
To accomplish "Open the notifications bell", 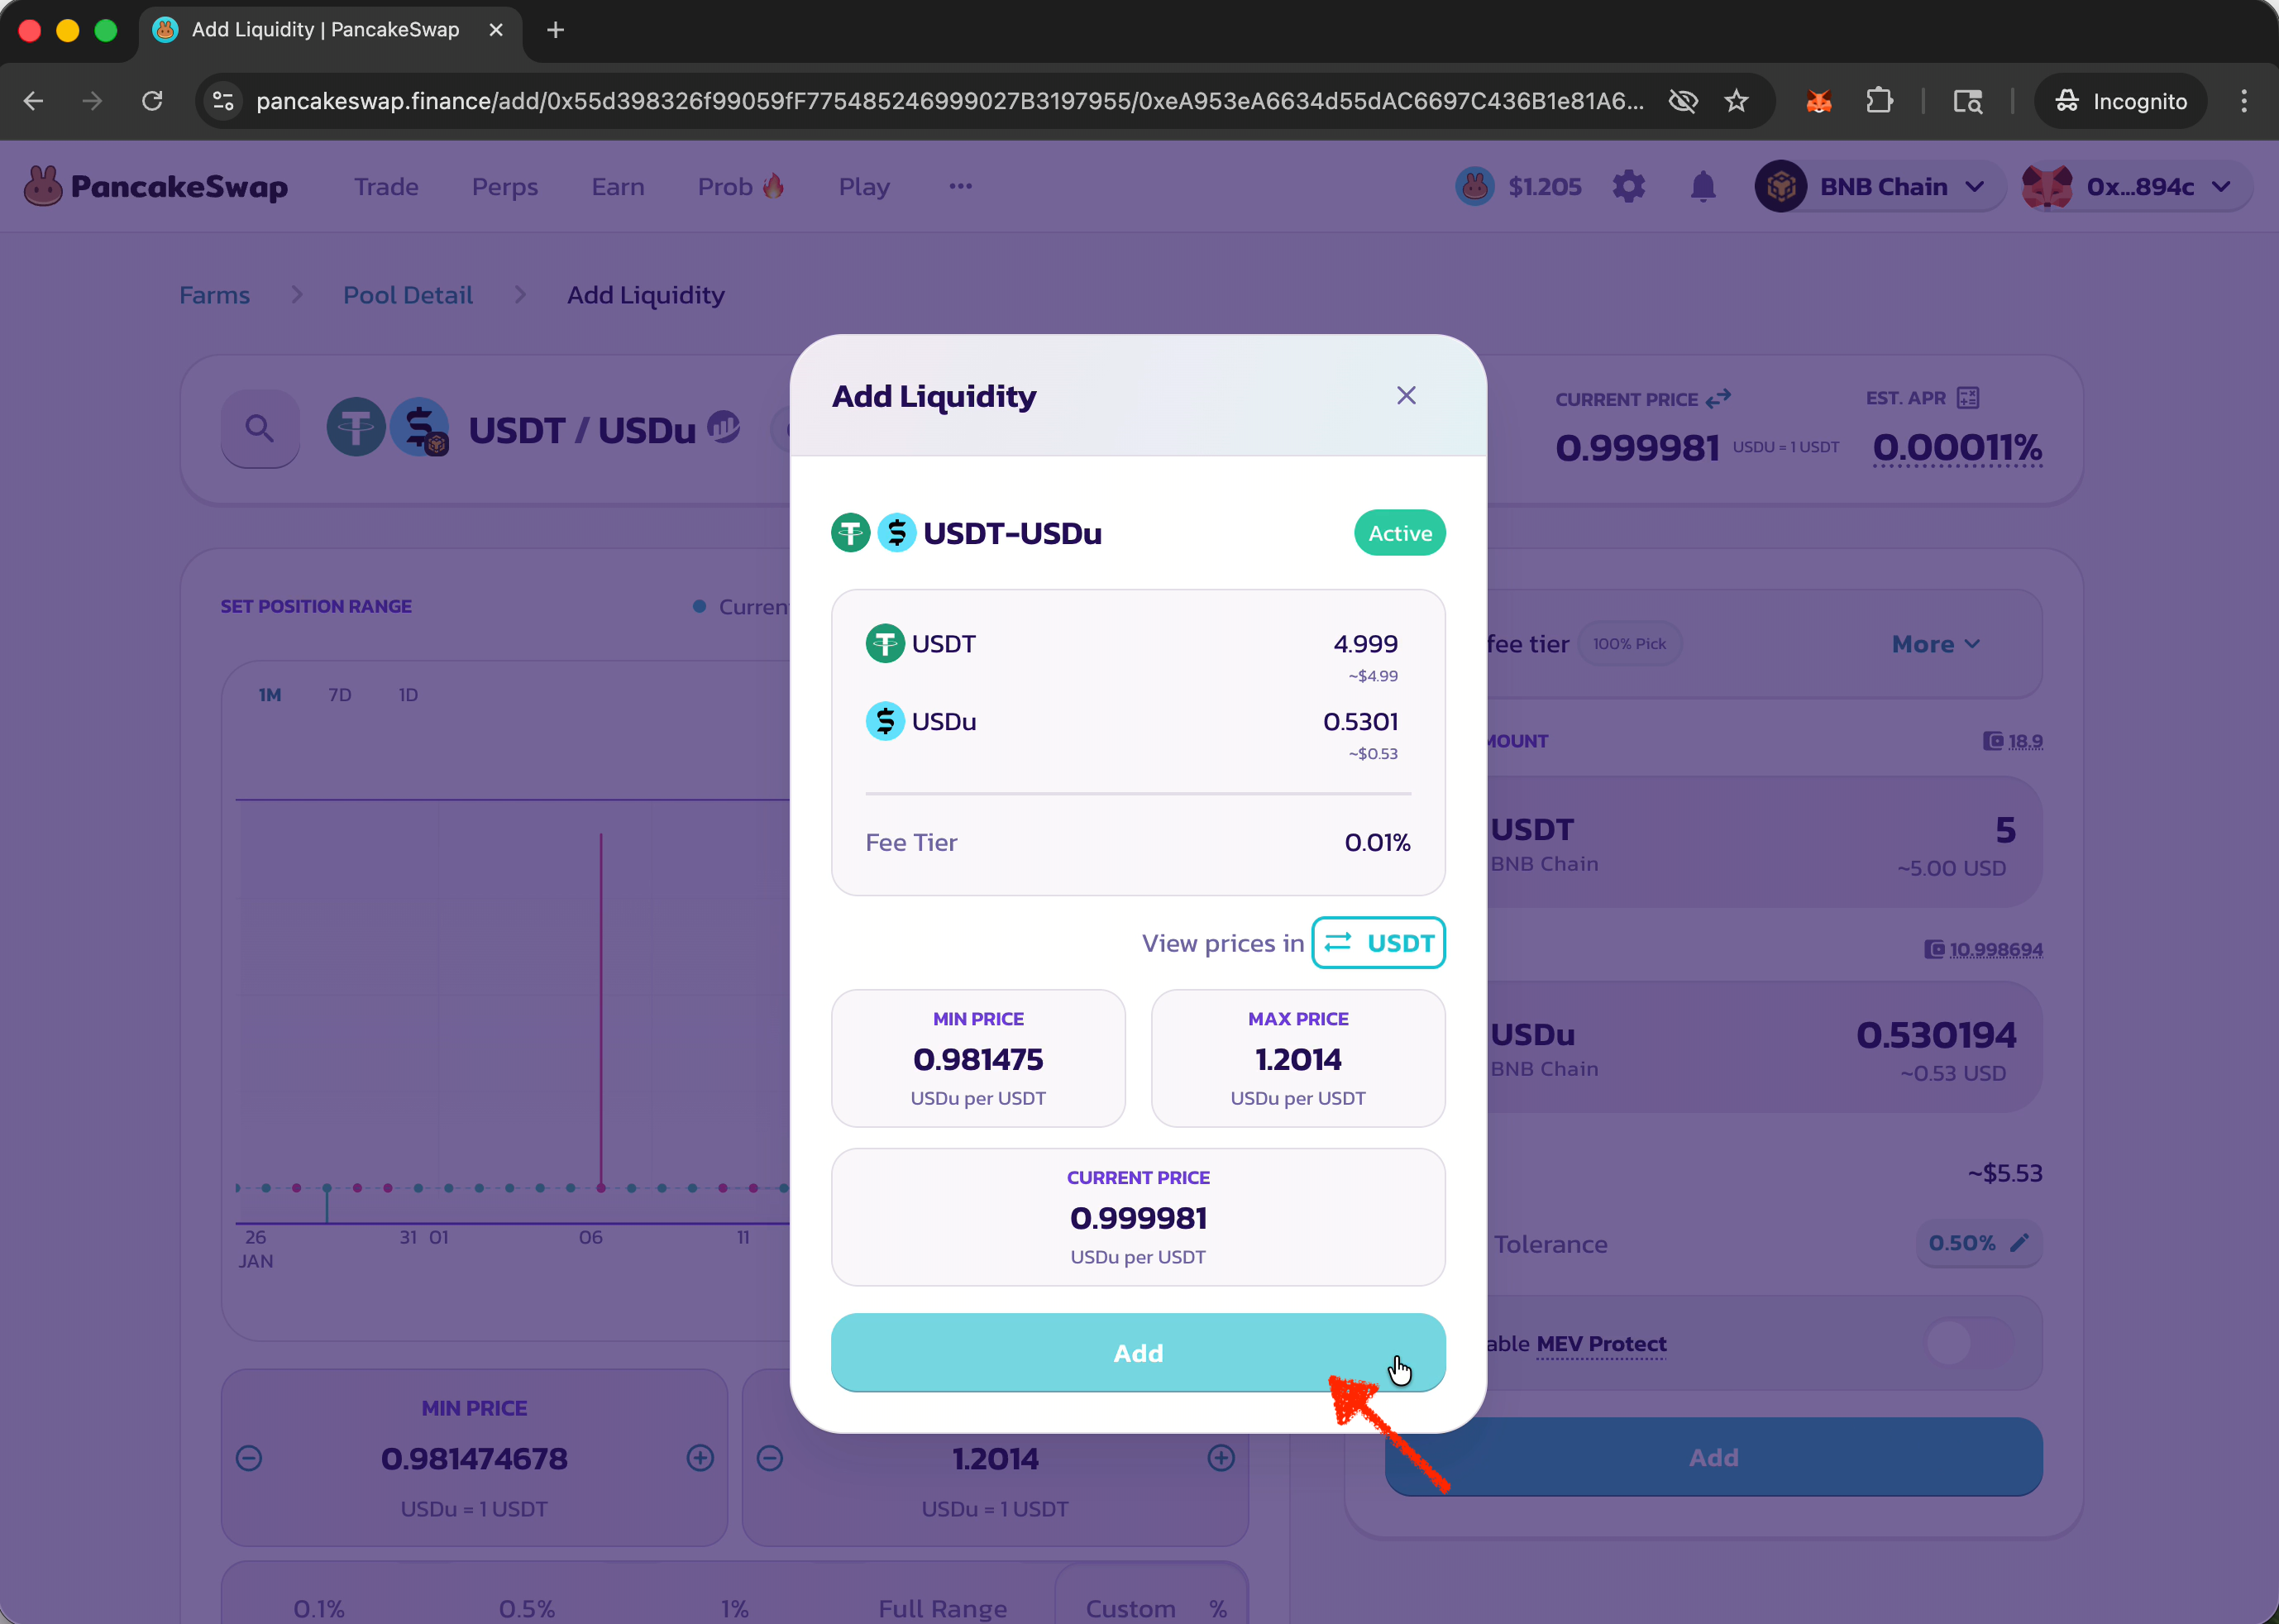I will tap(1702, 187).
